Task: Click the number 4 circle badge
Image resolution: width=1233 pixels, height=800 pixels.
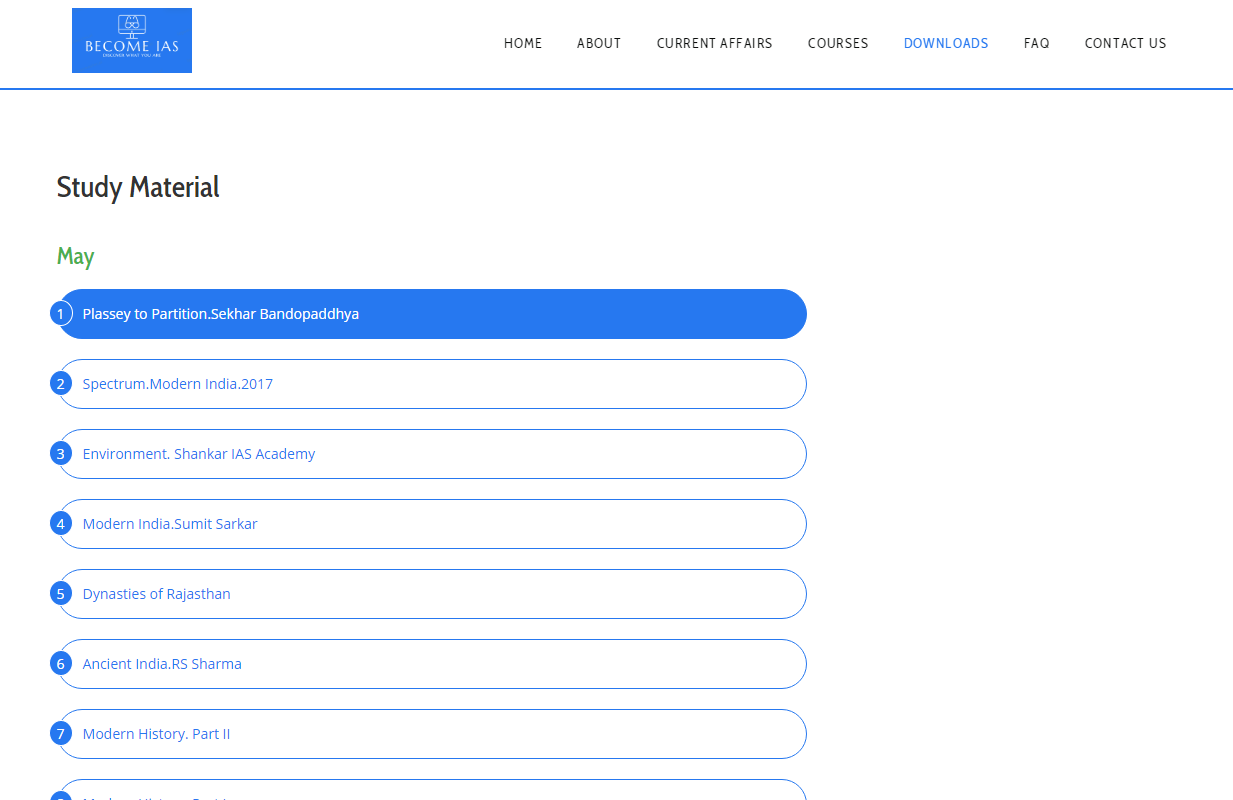Action: [x=61, y=524]
